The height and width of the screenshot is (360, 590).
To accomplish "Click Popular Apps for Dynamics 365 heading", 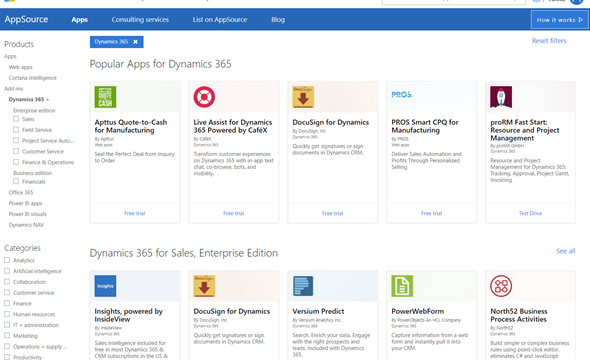I will (160, 64).
